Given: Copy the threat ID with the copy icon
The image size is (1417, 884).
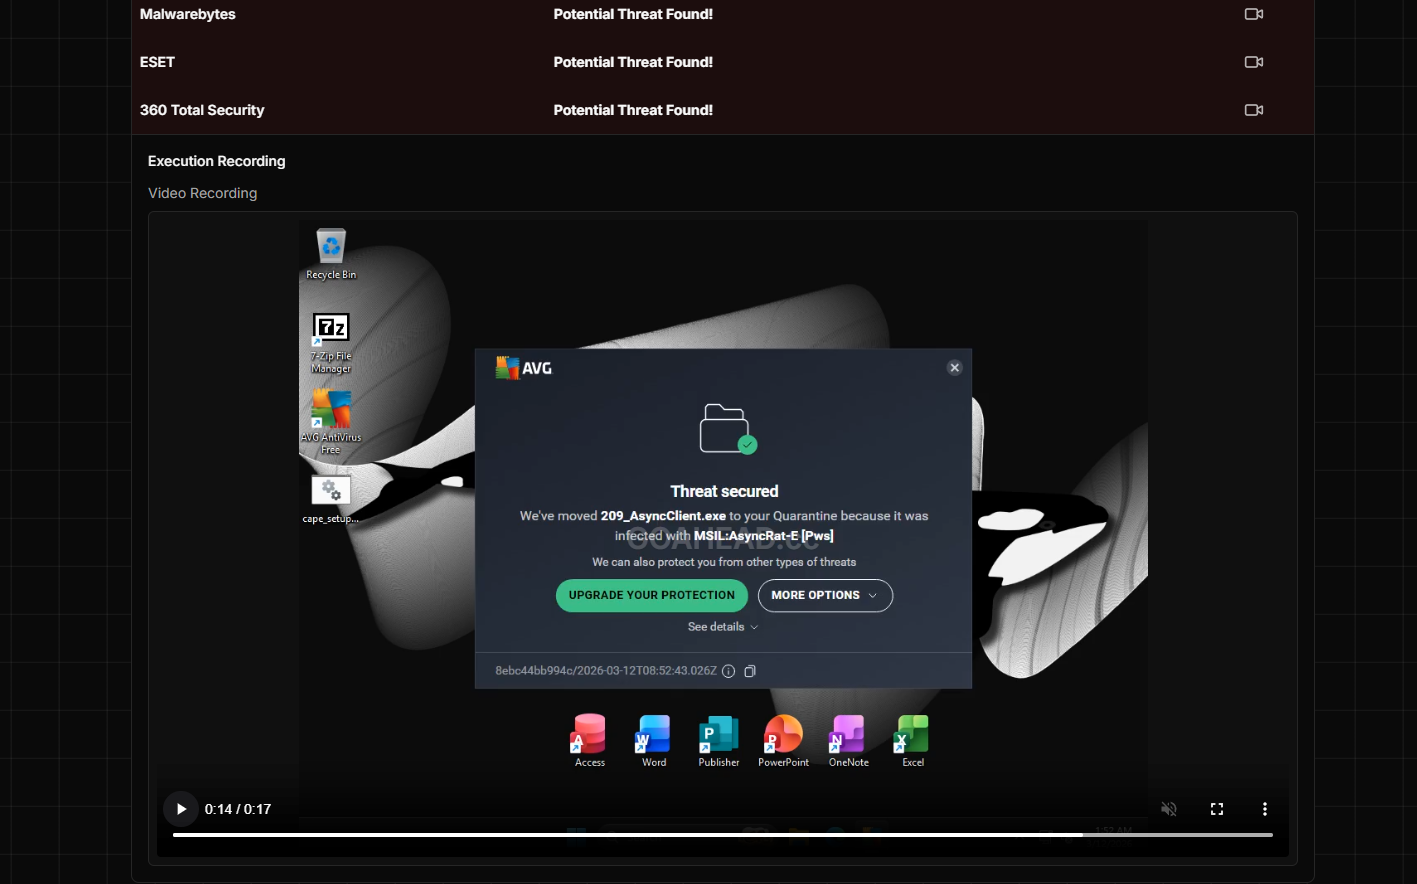Looking at the screenshot, I should (x=750, y=671).
